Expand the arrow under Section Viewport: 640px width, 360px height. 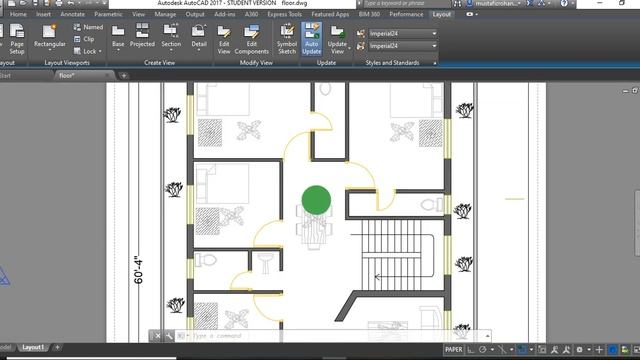(171, 50)
